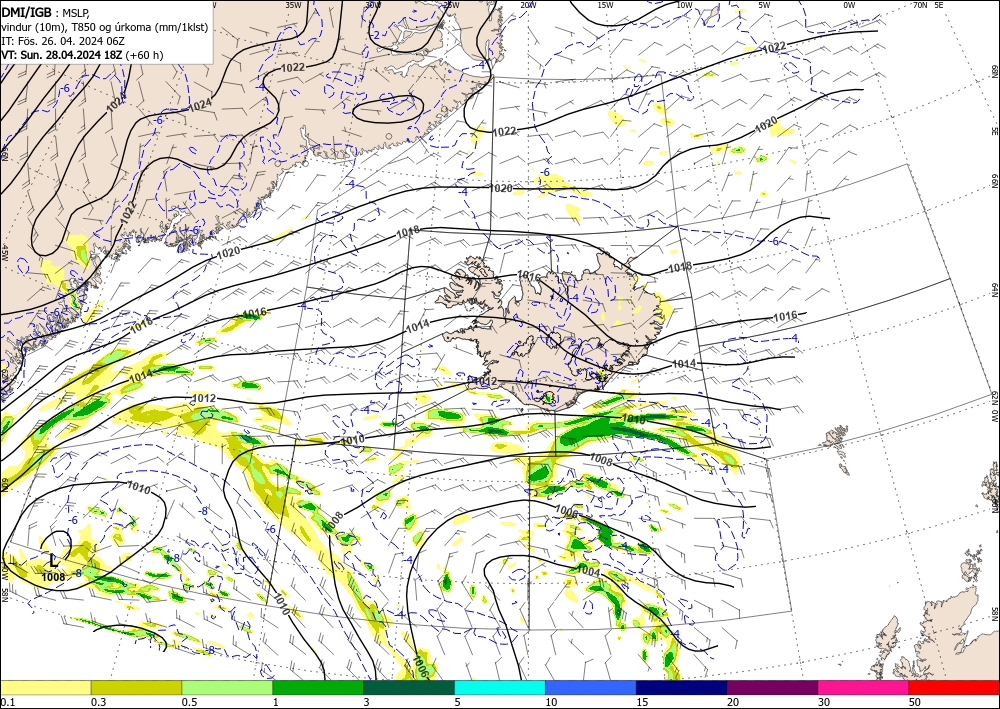The image size is (1000, 709).
Task: Click the yellow 0.1–0.3 precipitation legend swatch
Action: [45, 687]
